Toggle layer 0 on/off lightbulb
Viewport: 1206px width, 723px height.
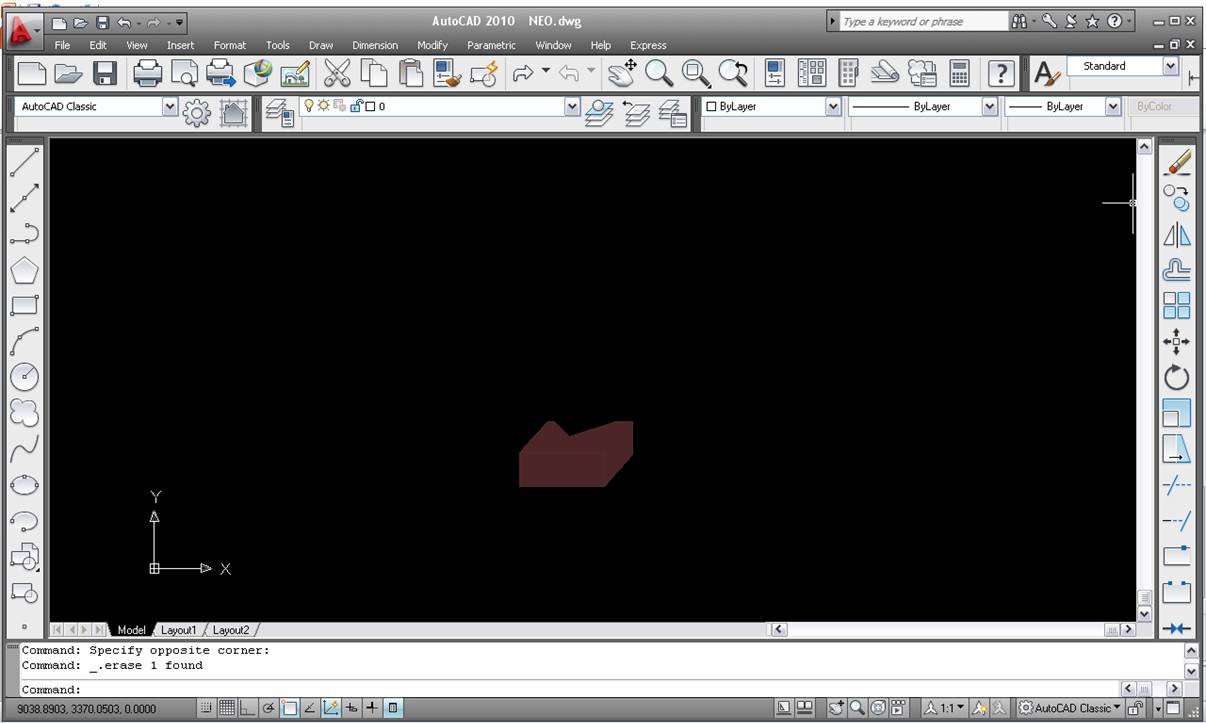[309, 106]
